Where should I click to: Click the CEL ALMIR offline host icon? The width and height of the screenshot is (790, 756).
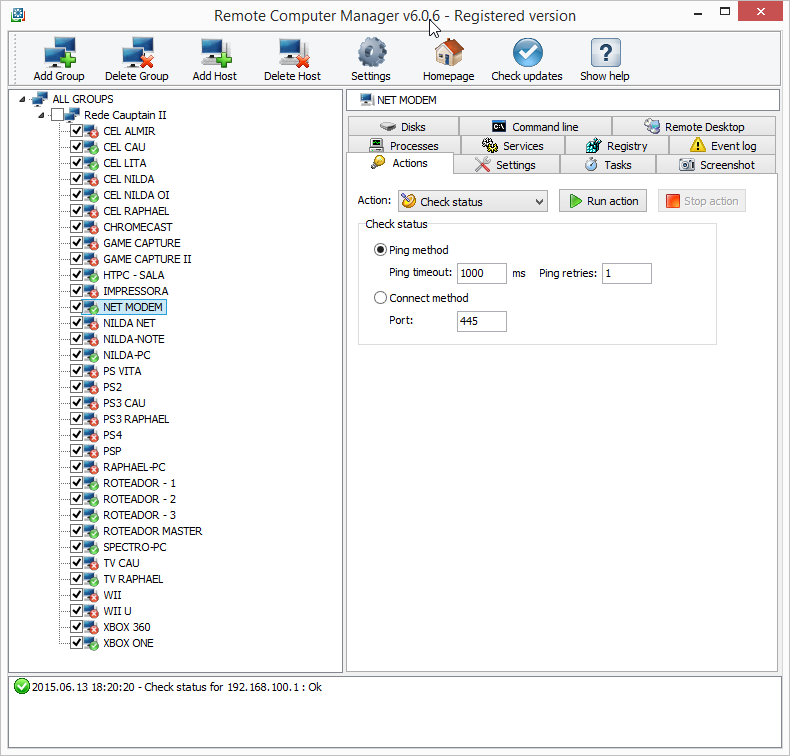click(91, 131)
